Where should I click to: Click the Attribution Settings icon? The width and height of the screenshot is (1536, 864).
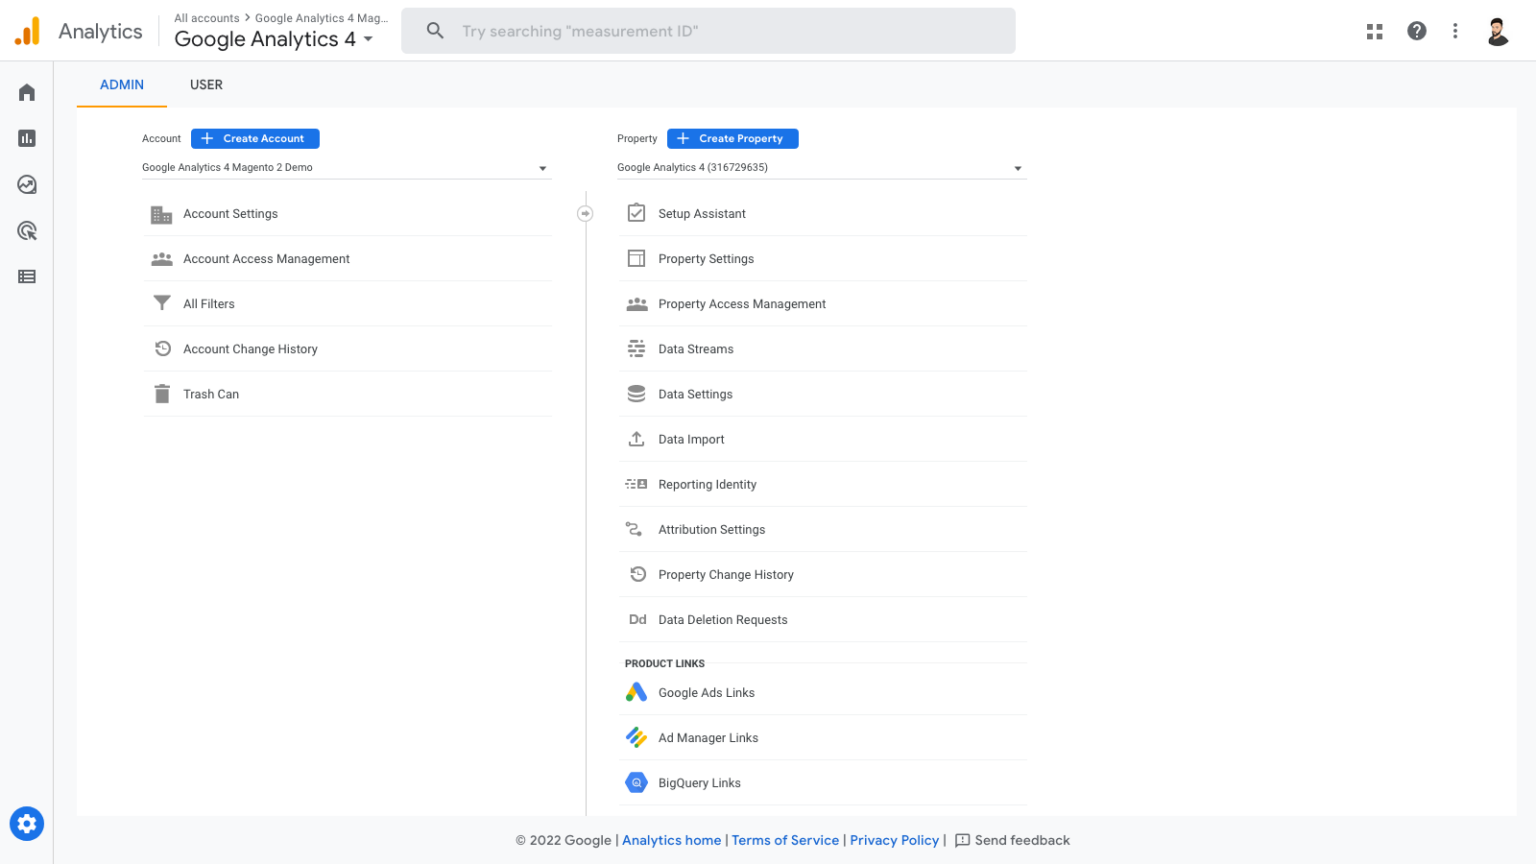[634, 529]
